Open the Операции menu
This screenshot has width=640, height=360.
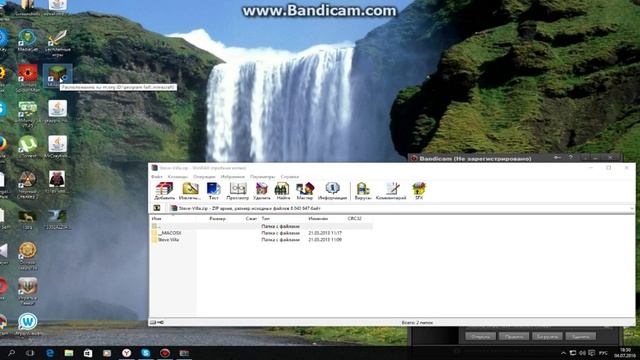tap(204, 177)
